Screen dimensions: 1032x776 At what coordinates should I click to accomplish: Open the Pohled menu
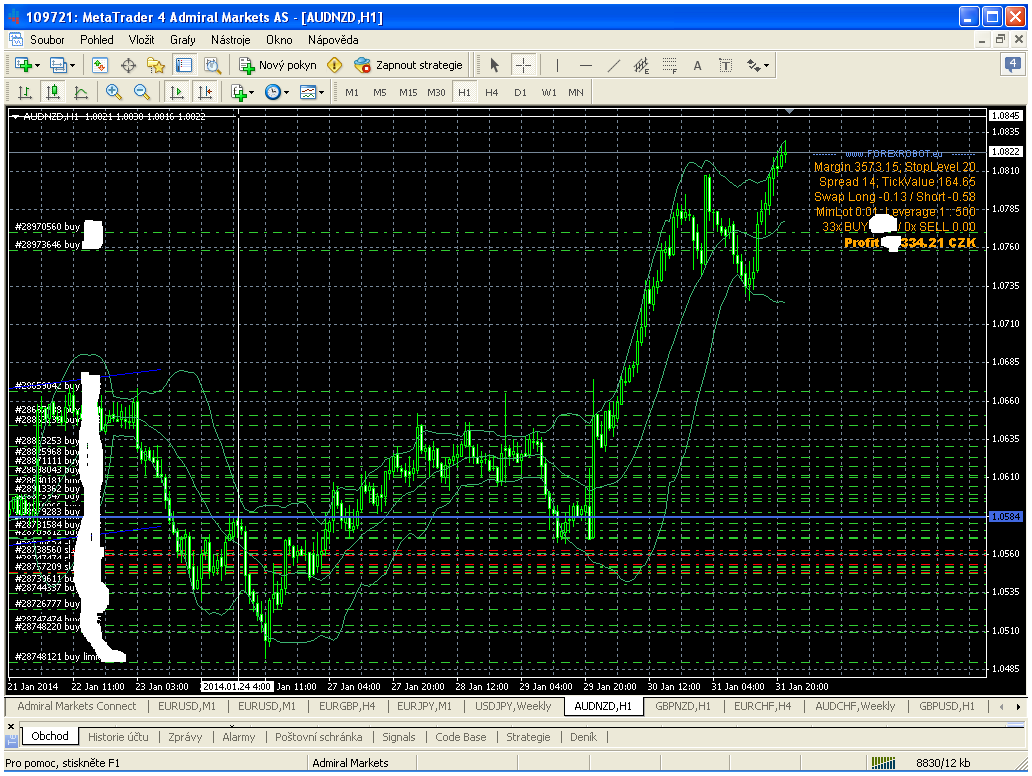97,39
